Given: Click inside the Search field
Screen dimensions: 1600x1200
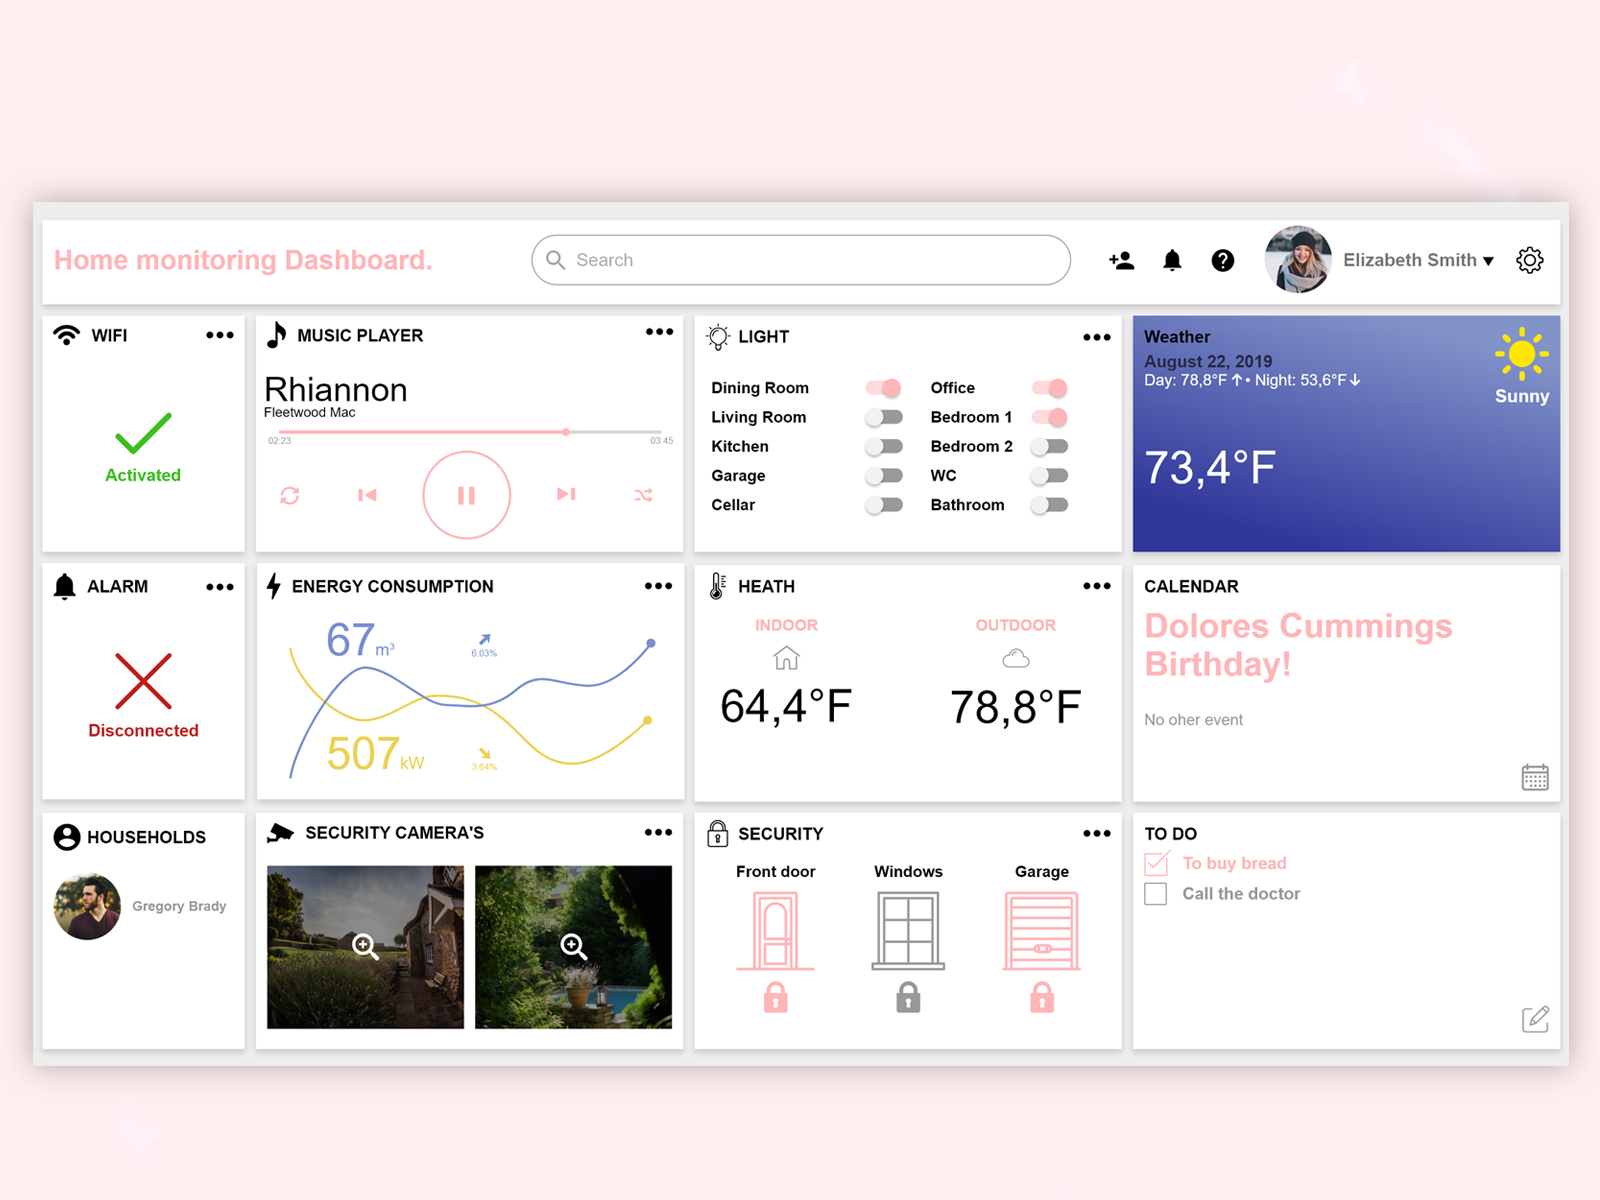Looking at the screenshot, I should pyautogui.click(x=799, y=260).
